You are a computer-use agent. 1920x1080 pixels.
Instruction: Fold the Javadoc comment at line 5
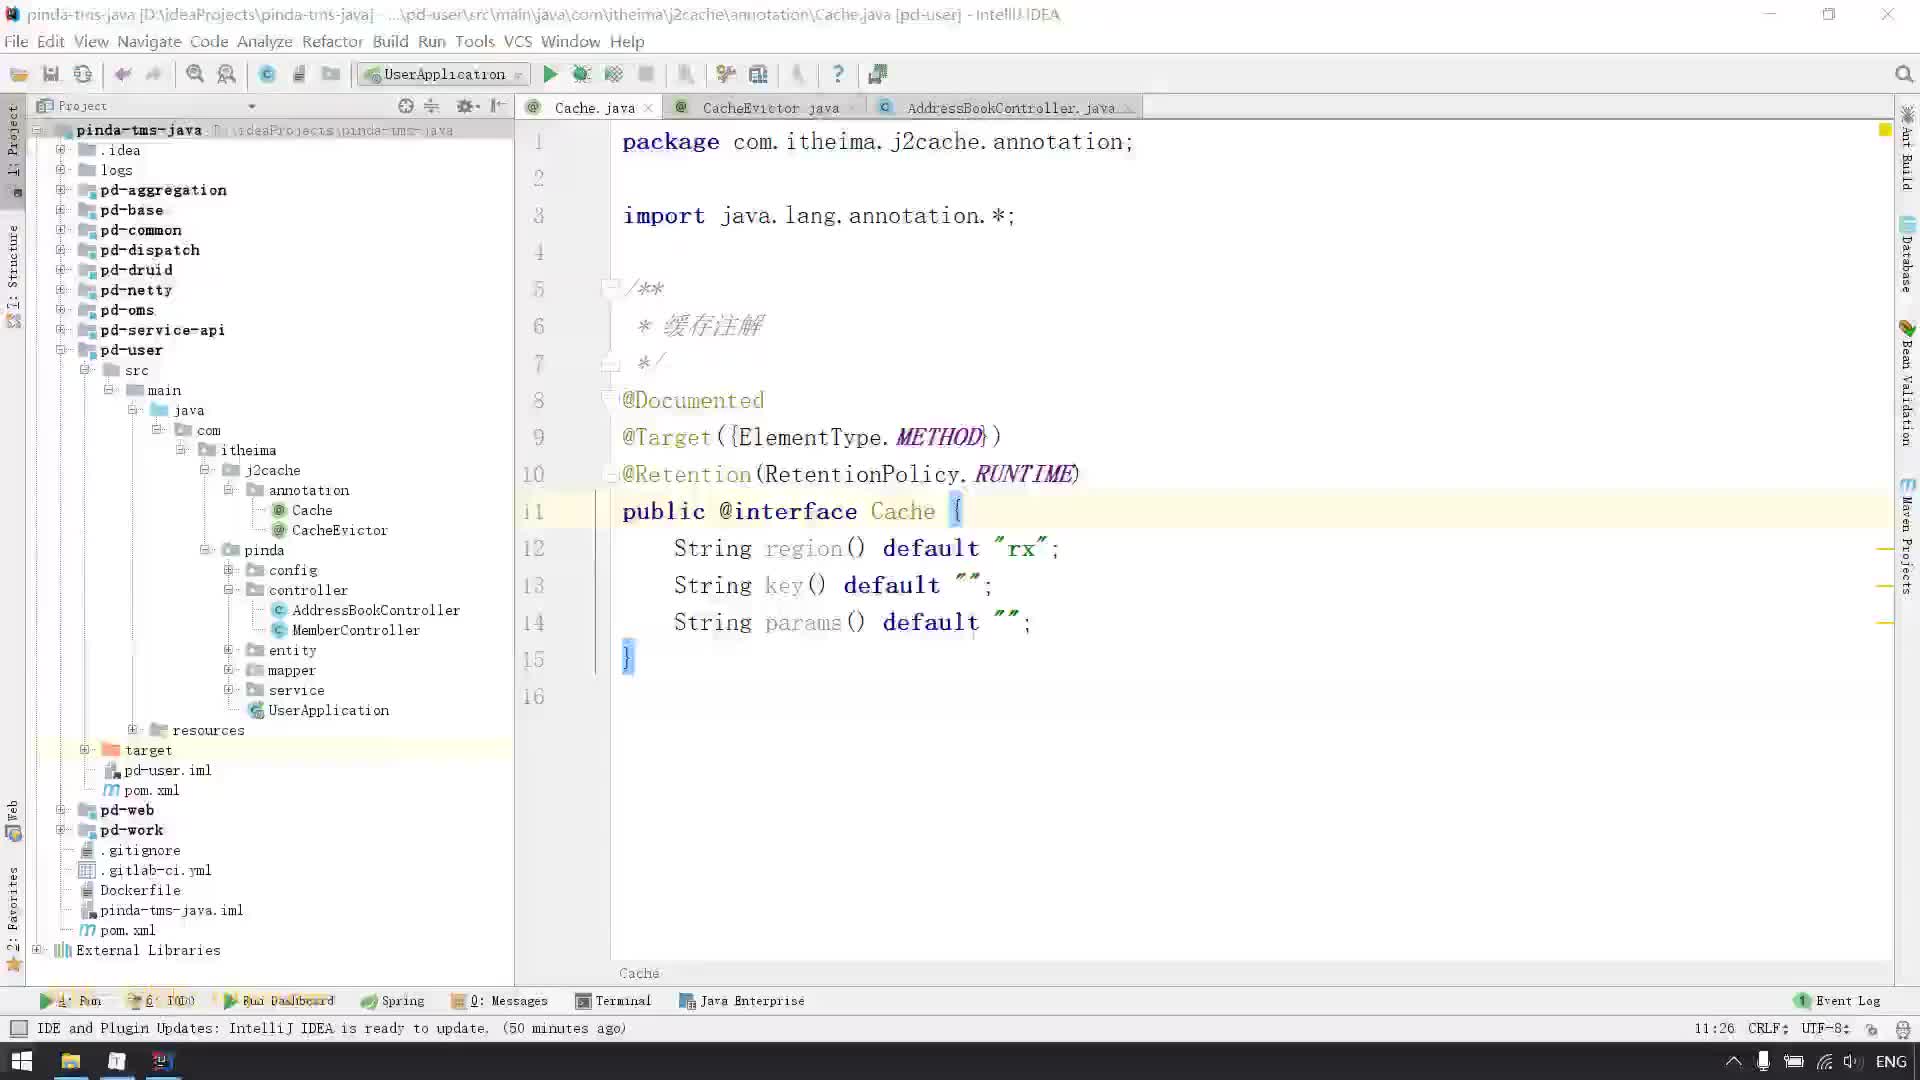click(609, 288)
